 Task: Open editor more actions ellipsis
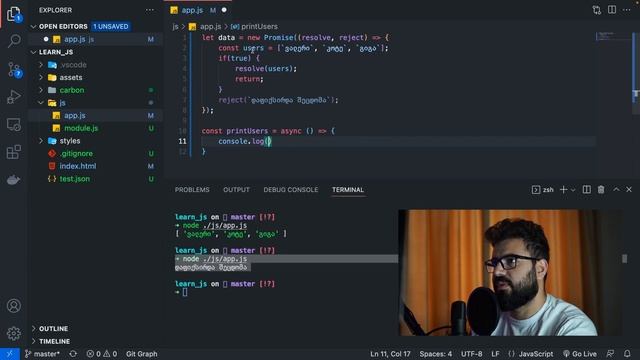(627, 10)
